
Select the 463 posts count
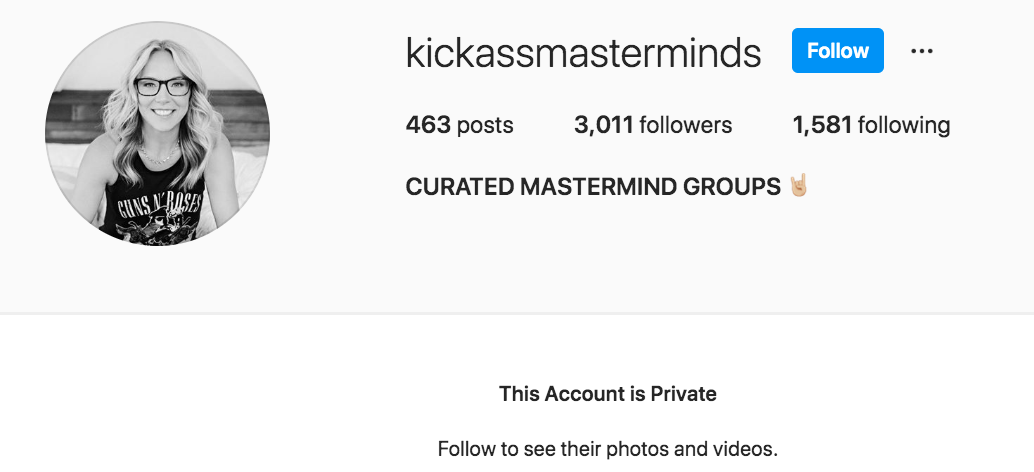tap(459, 125)
